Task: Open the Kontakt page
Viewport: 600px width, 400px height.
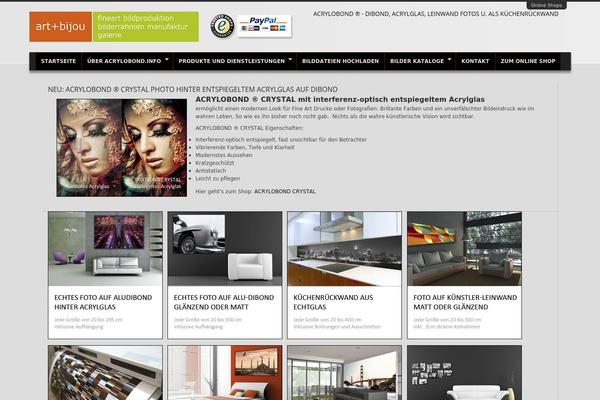Action: (475, 61)
